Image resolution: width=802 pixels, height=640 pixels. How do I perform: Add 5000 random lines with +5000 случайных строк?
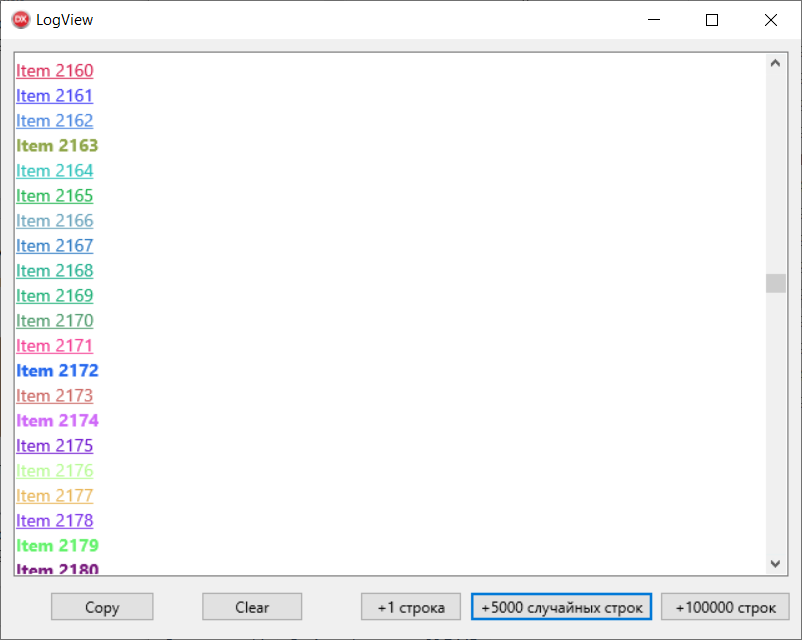pyautogui.click(x=561, y=607)
